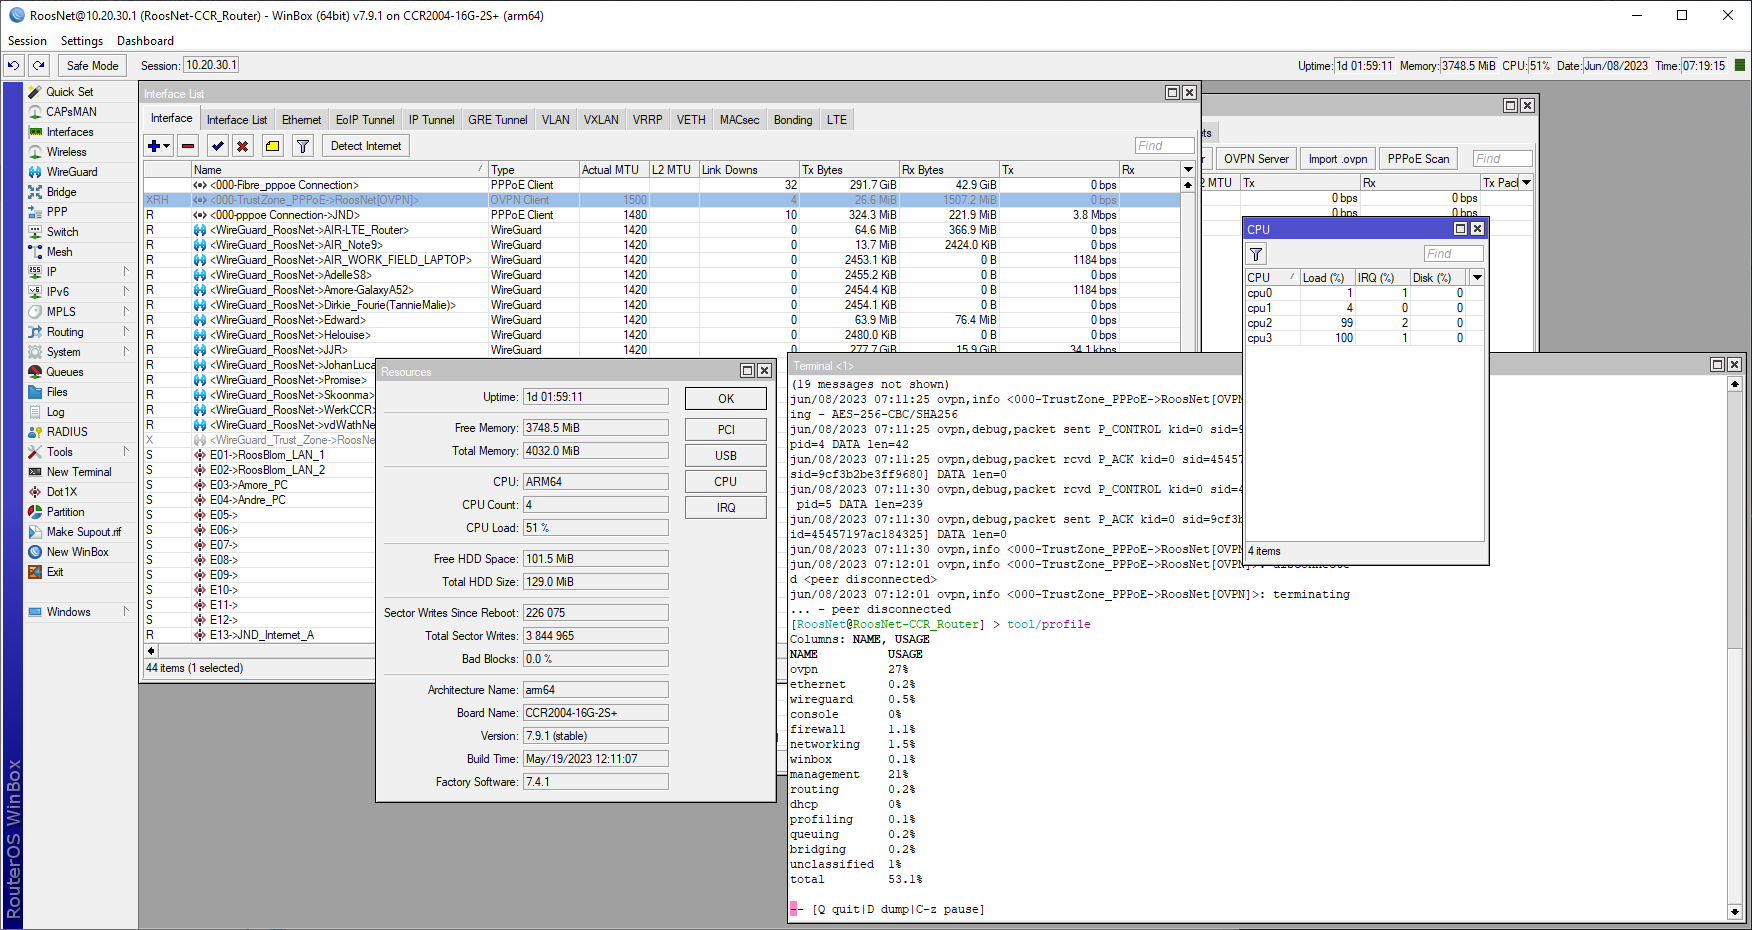Open the Session menu
Viewport: 1752px width, 930px height.
(x=26, y=40)
